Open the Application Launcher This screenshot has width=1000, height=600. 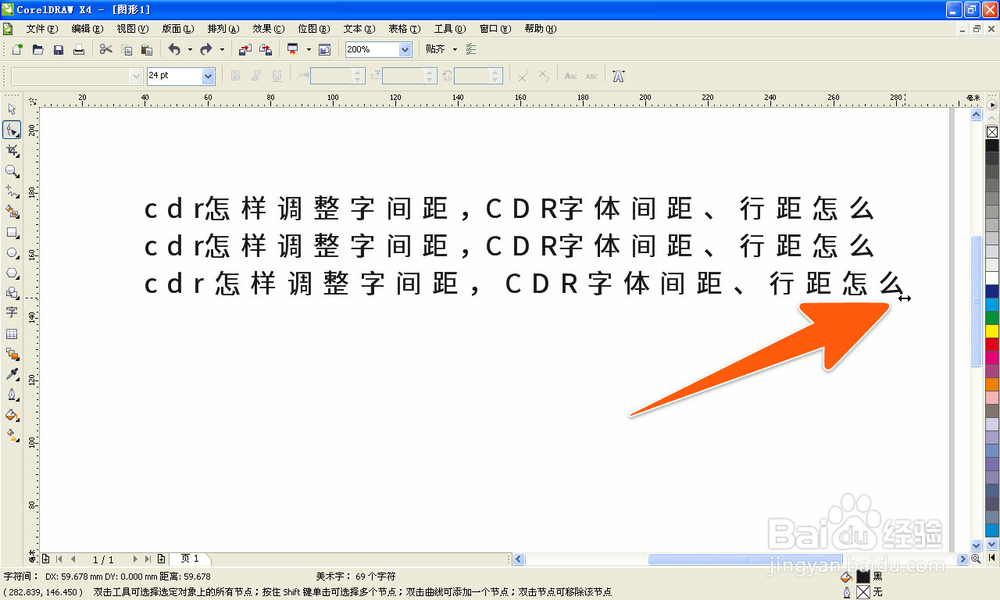click(x=293, y=49)
